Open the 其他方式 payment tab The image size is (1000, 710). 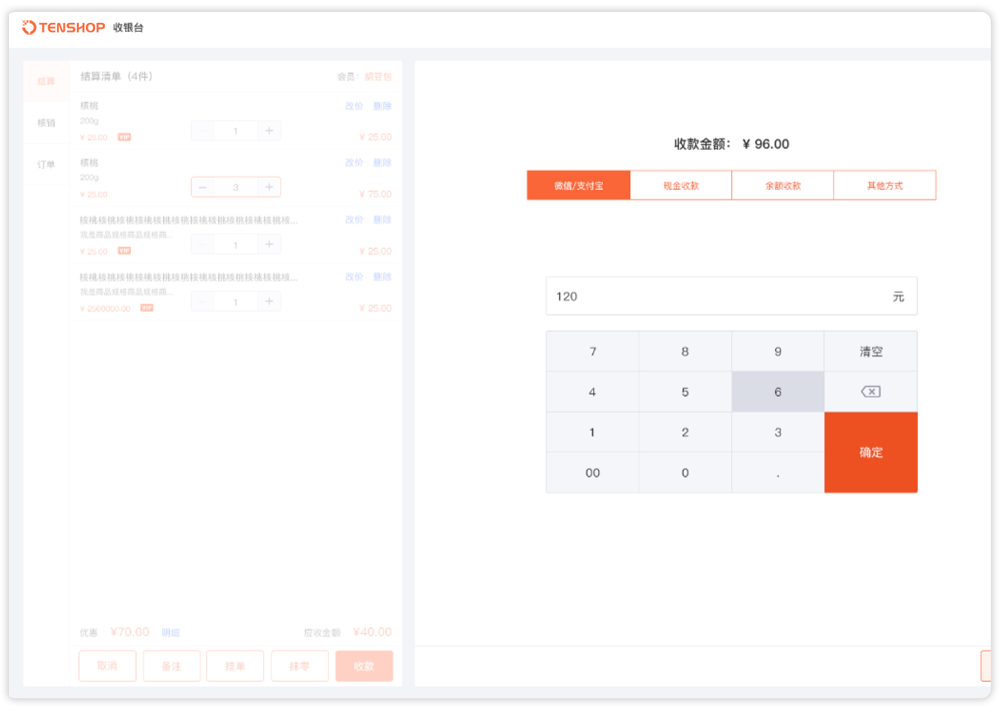[x=885, y=186]
